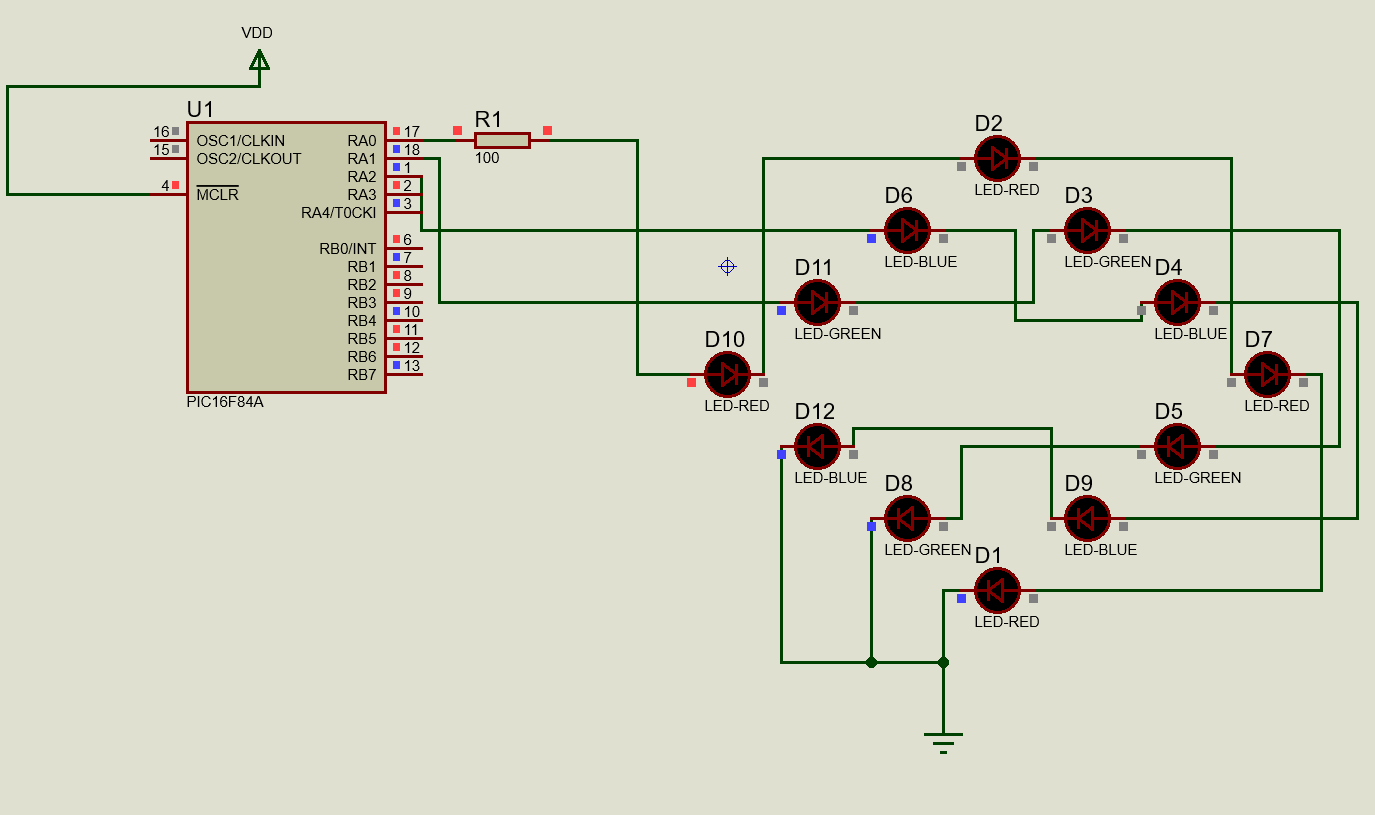Select the LED-RED component D2

[x=997, y=158]
